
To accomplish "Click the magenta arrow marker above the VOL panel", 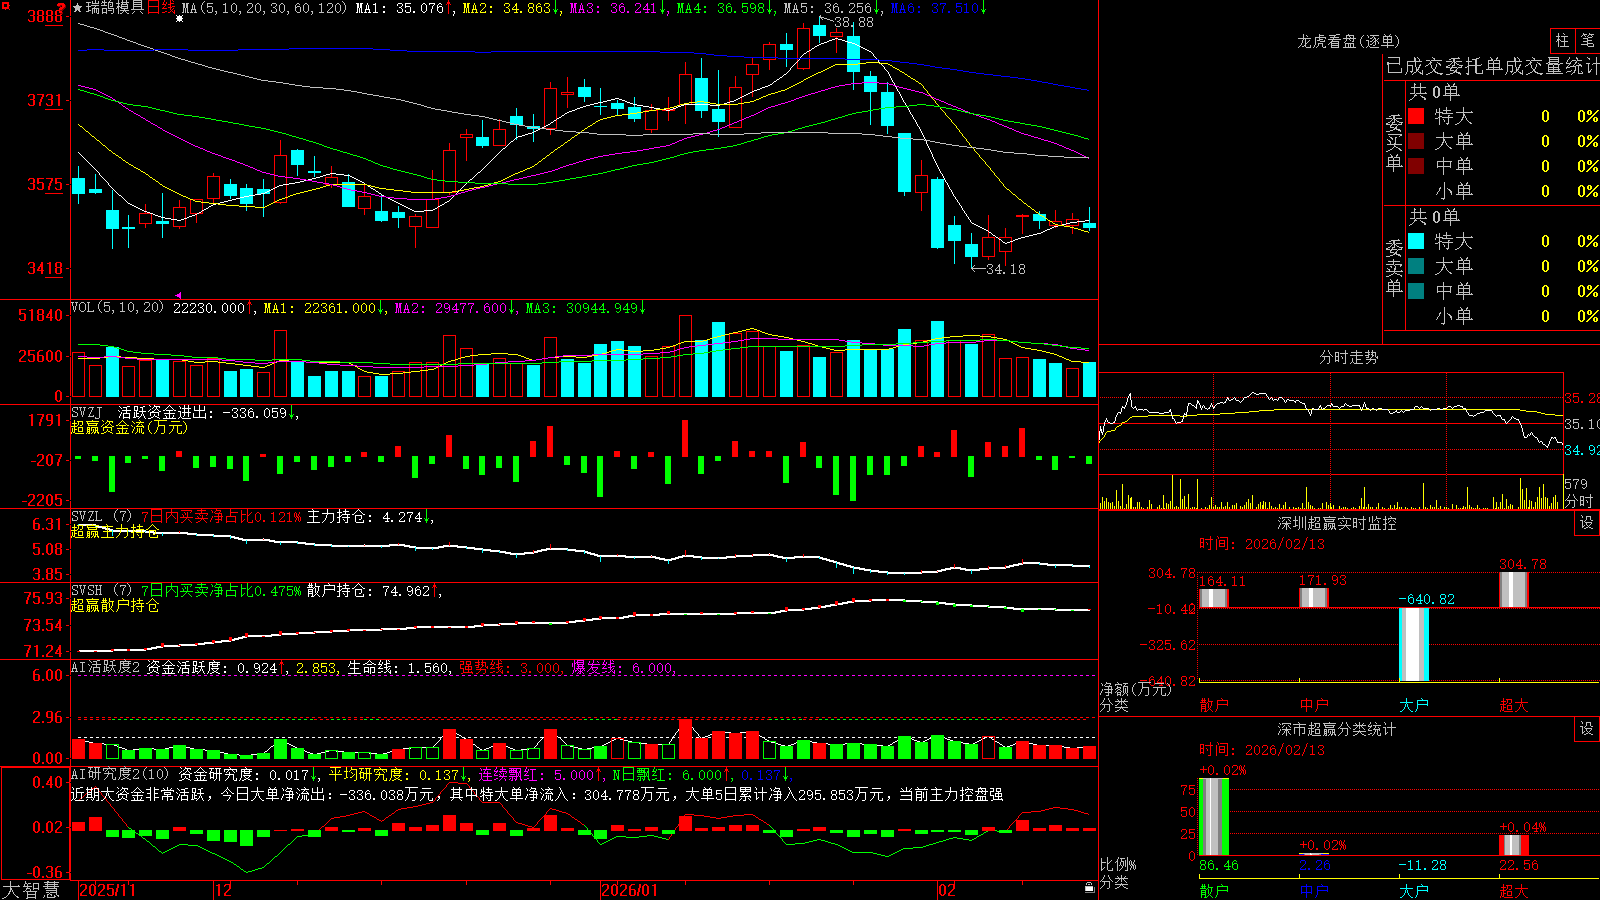I will (x=179, y=295).
